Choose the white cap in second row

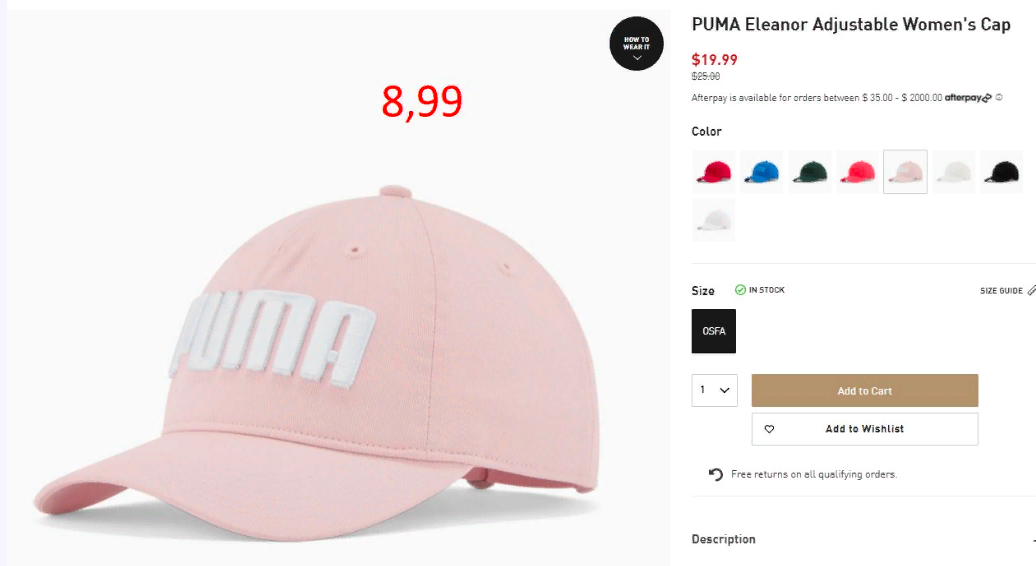714,220
